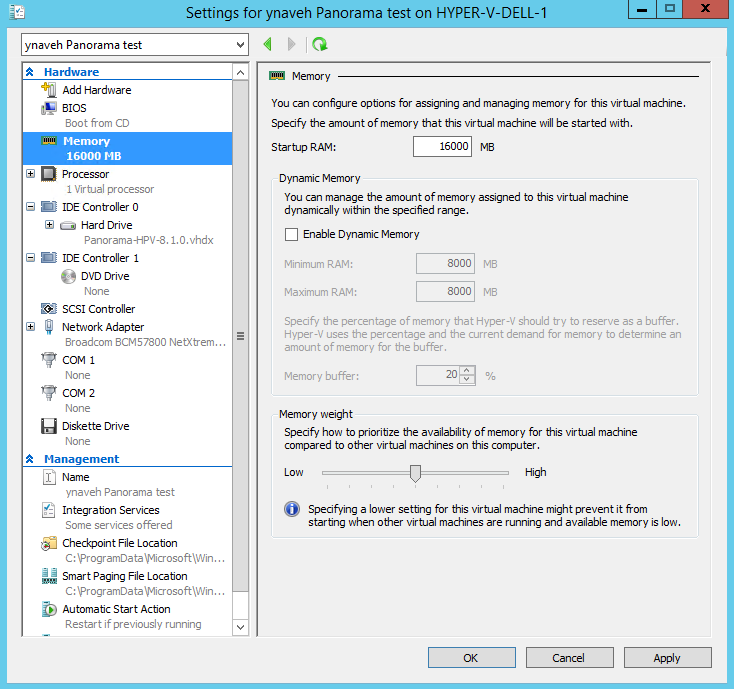This screenshot has height=689, width=734.
Task: Open Checkpoint File Location settings
Action: [x=119, y=543]
